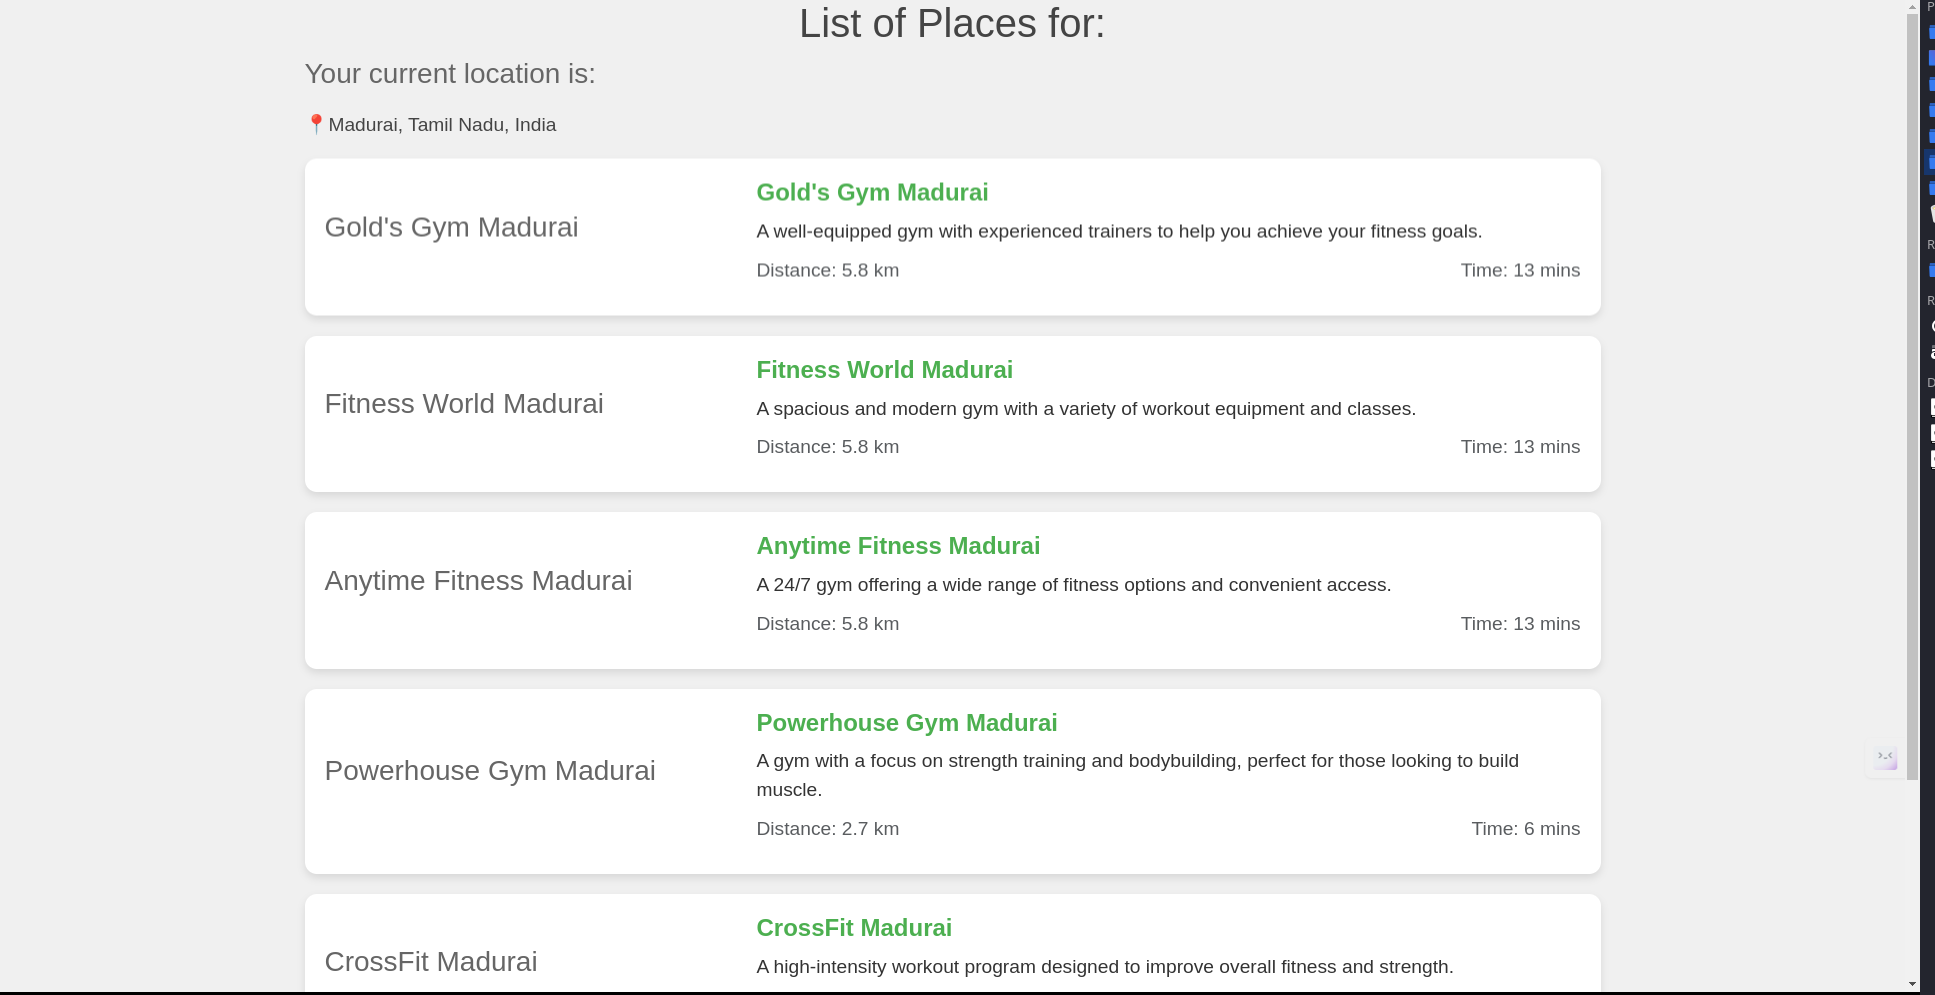The image size is (1935, 995).
Task: Open the green CrossFit Madurai link
Action: (x=853, y=928)
